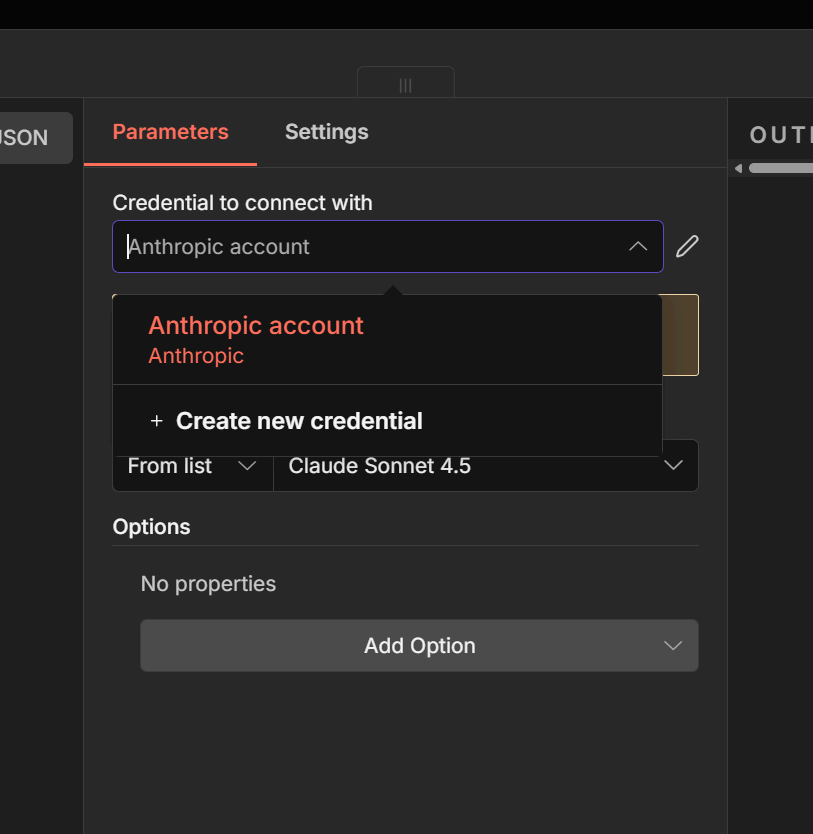This screenshot has height=834, width=813.
Task: Expand the From list mode selector
Action: point(192,466)
